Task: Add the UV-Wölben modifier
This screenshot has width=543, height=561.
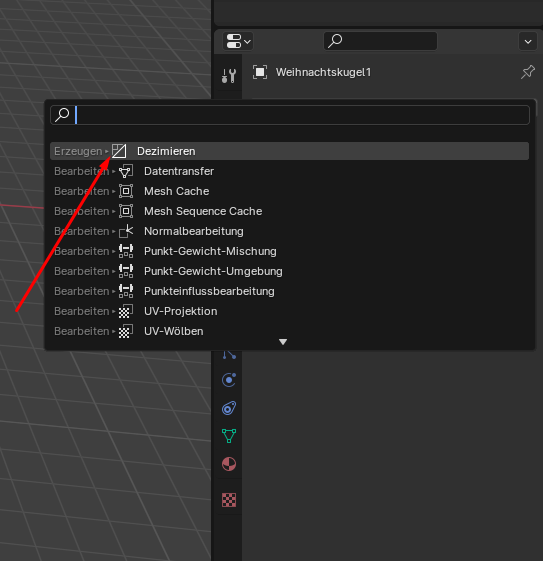Action: coord(289,331)
